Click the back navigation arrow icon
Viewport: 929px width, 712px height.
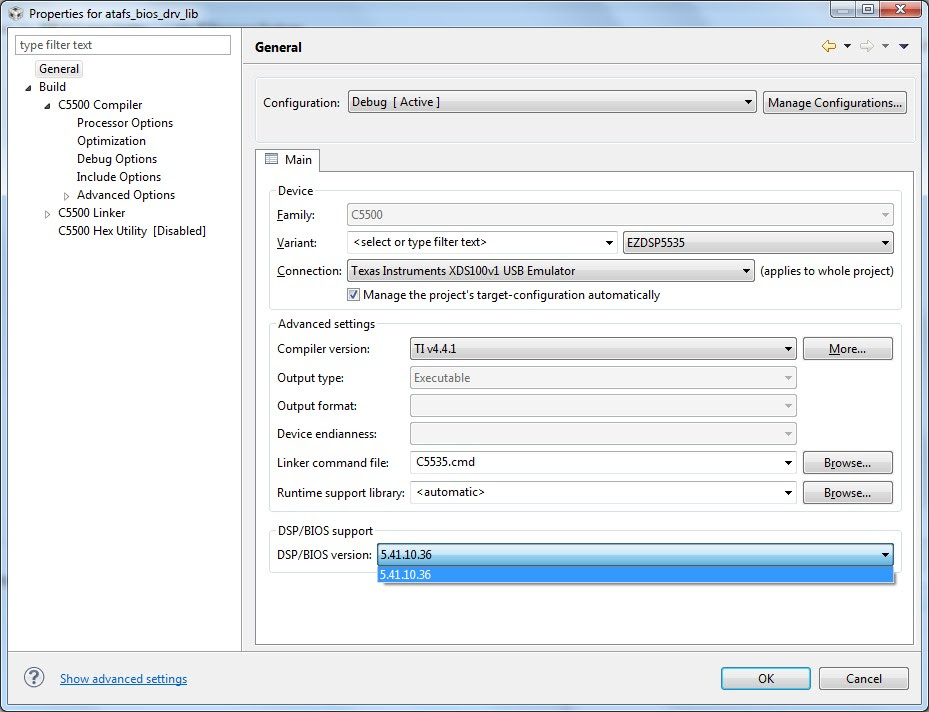click(829, 46)
